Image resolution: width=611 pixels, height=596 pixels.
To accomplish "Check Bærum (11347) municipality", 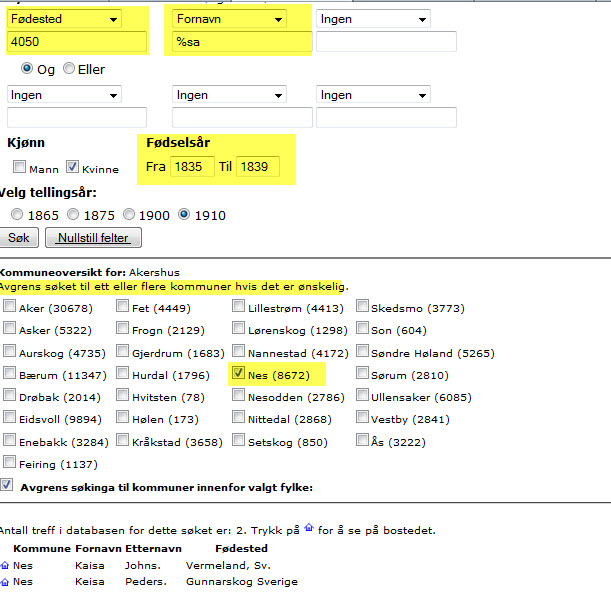I will [9, 373].
